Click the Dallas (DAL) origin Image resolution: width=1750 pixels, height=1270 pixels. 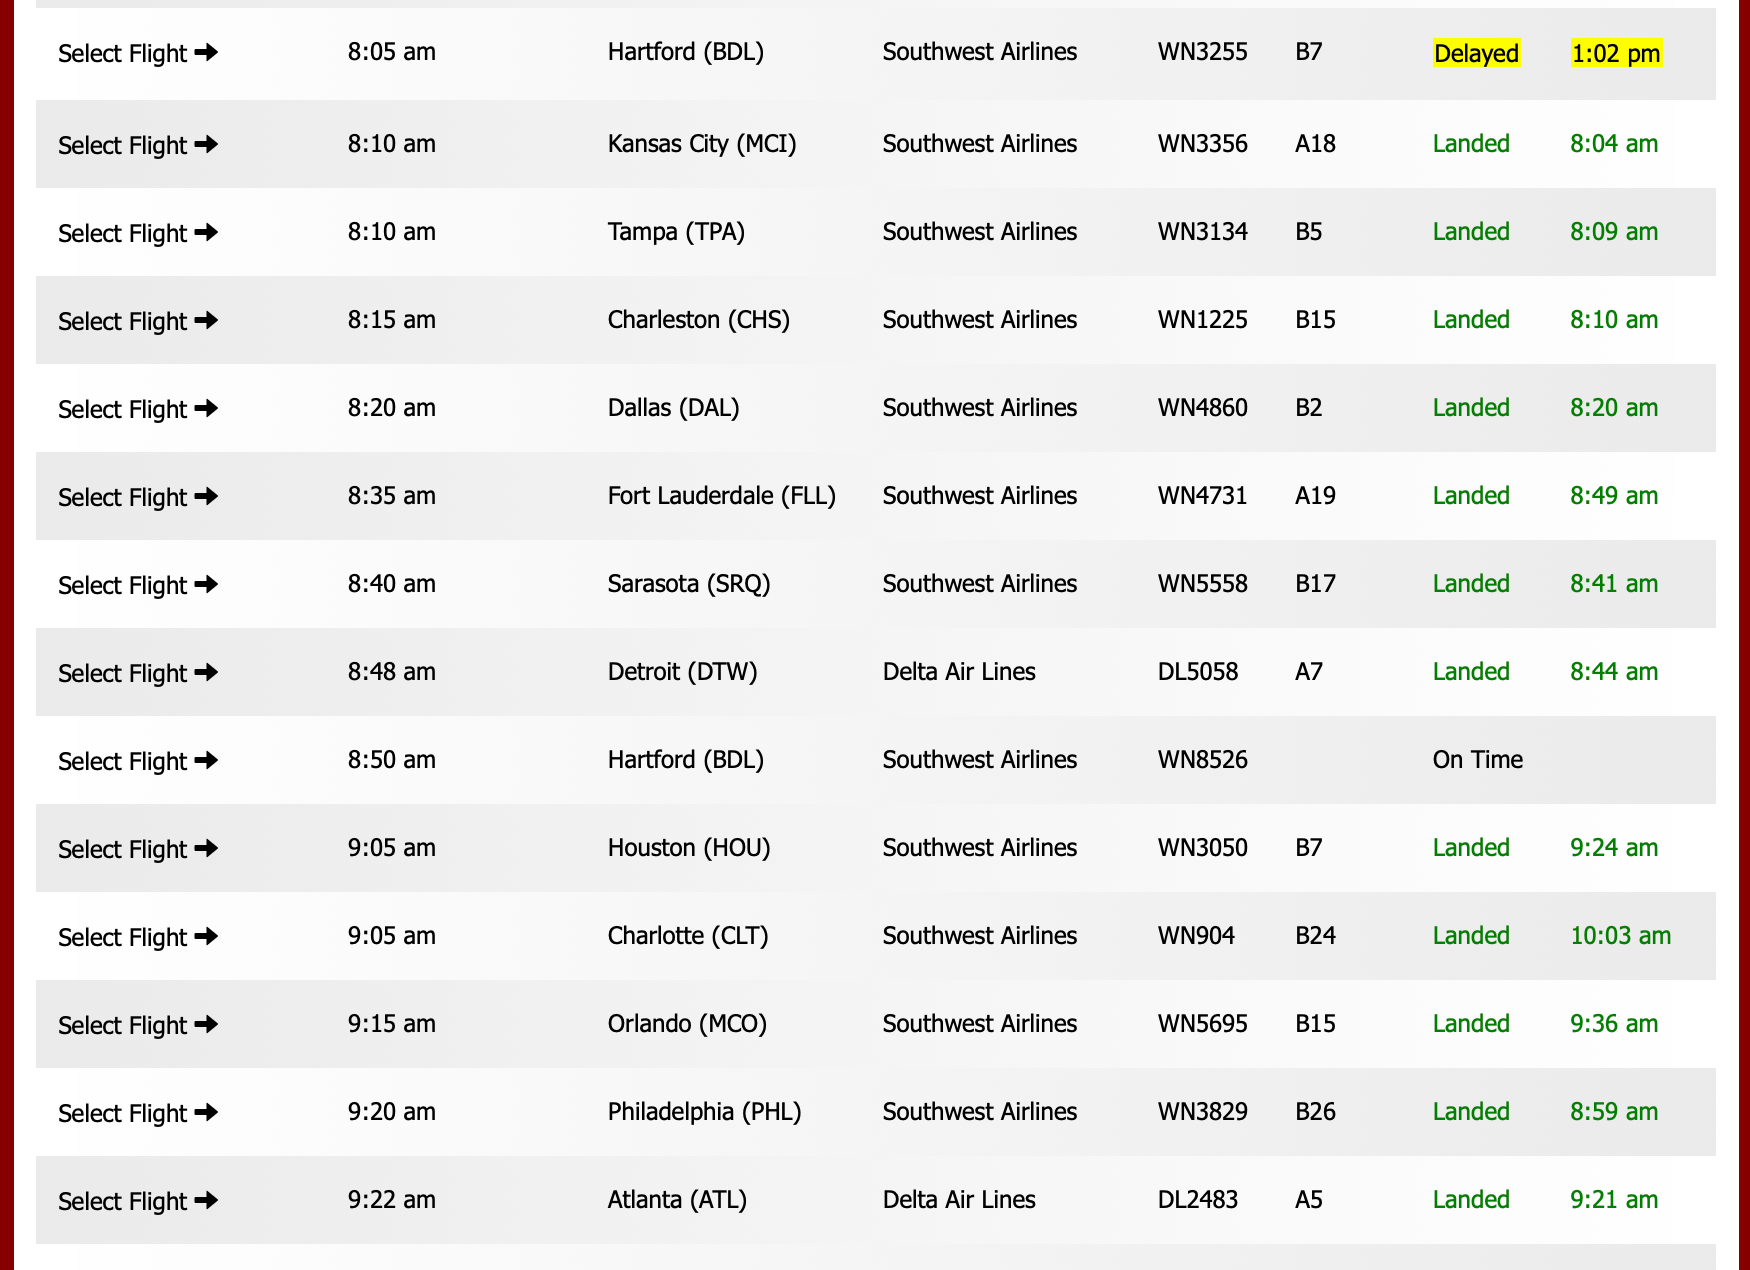pyautogui.click(x=673, y=408)
